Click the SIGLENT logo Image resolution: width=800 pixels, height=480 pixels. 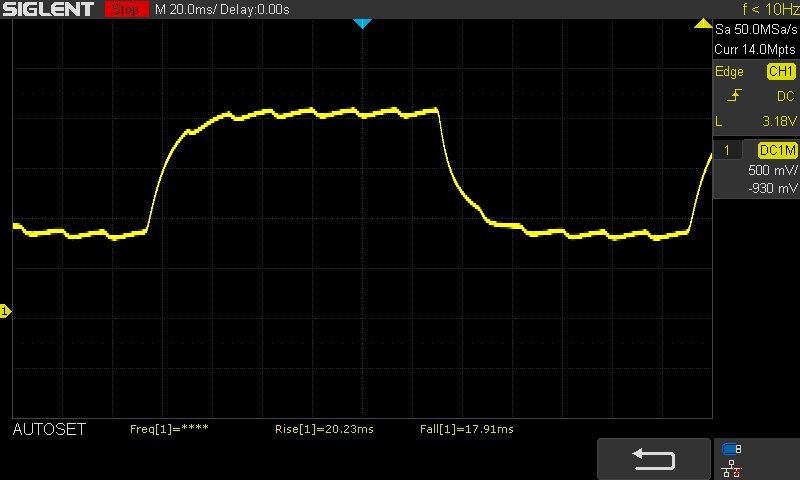(x=48, y=9)
